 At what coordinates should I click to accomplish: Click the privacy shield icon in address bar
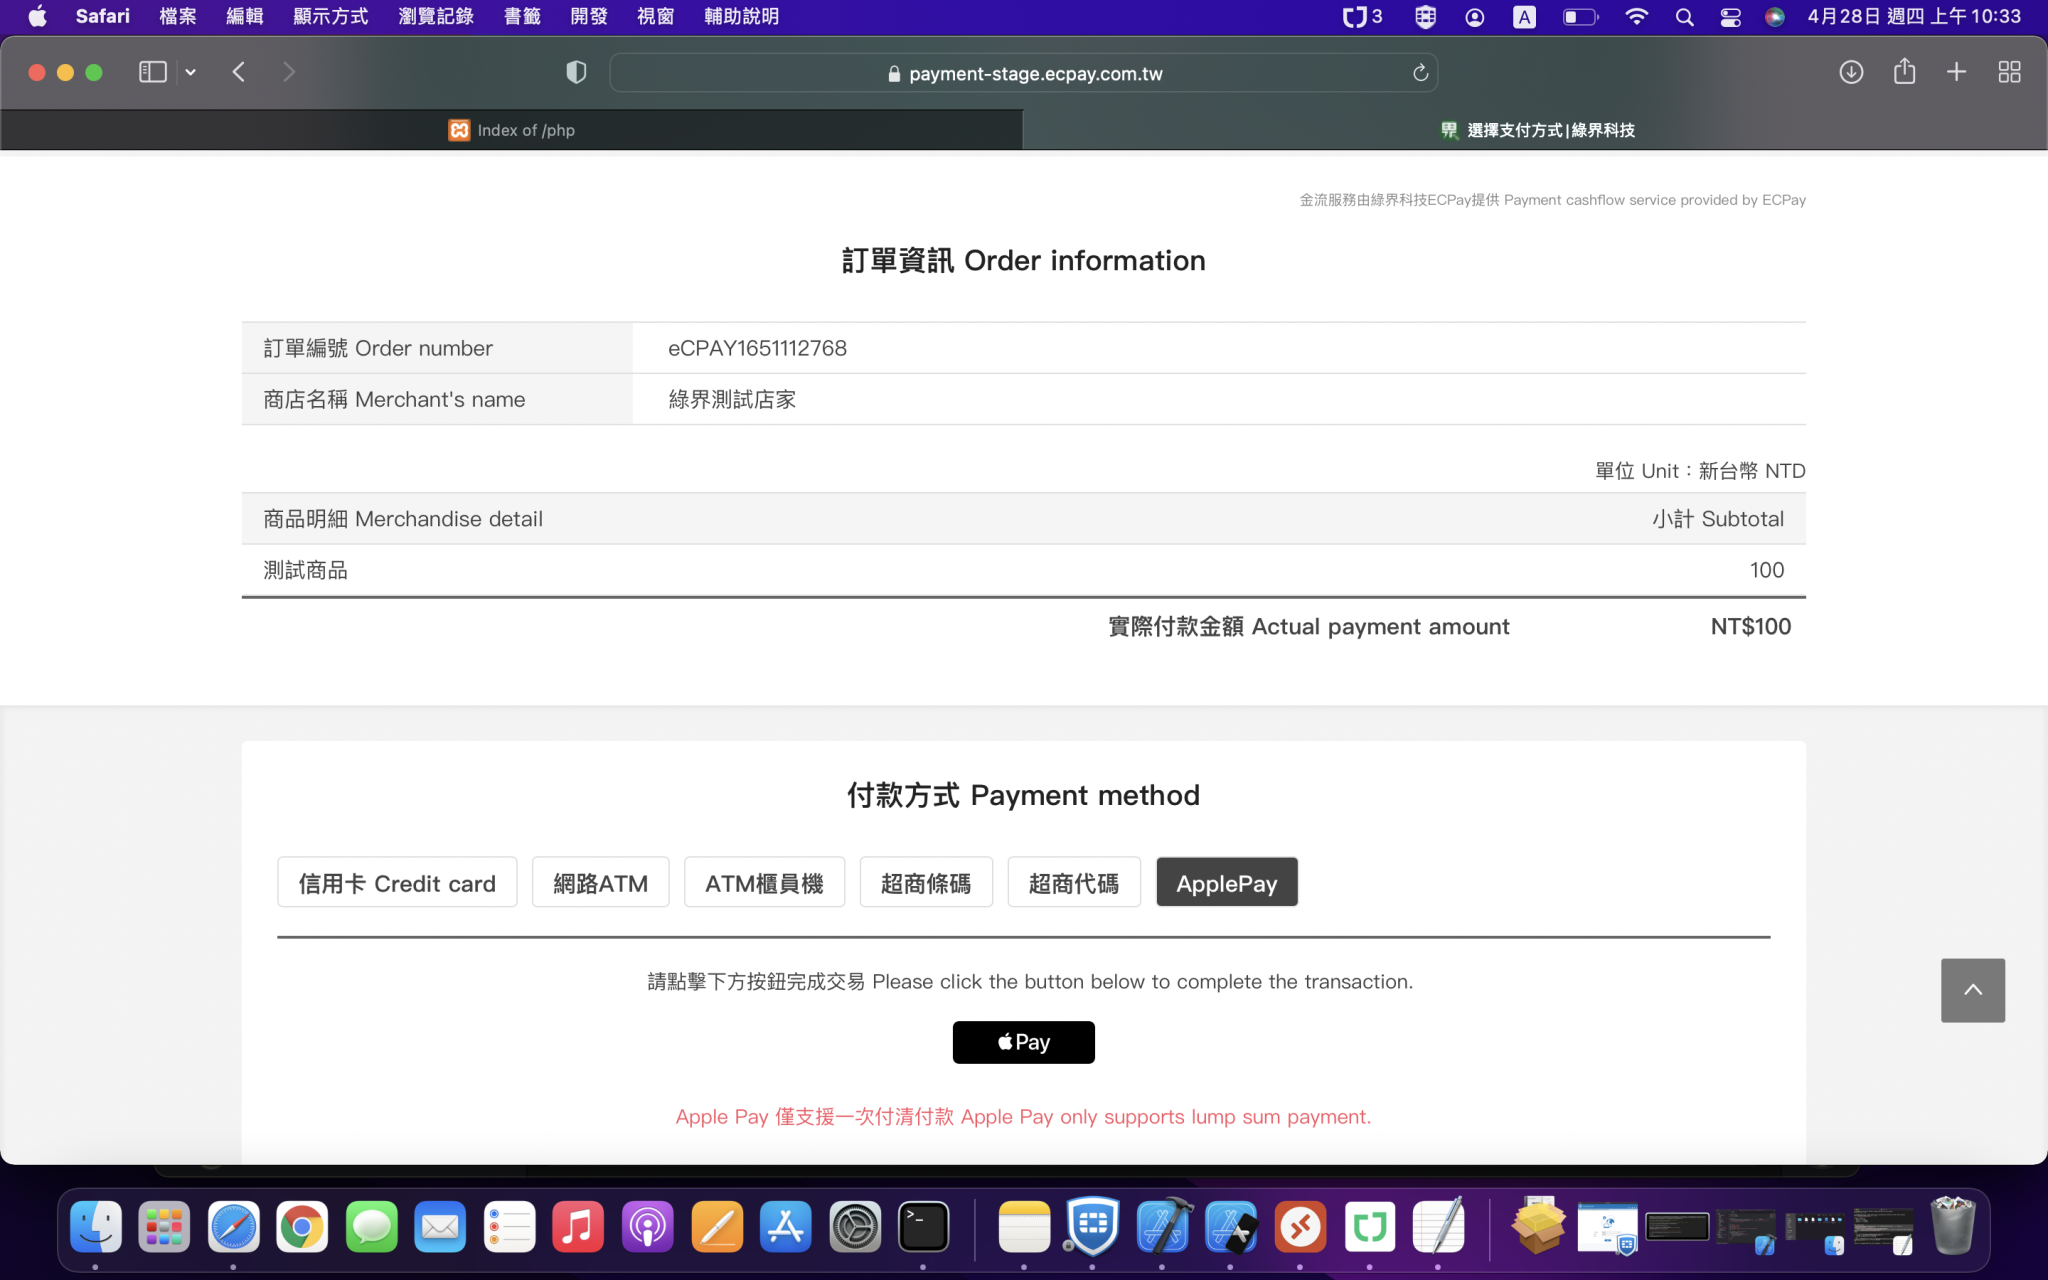(x=575, y=72)
